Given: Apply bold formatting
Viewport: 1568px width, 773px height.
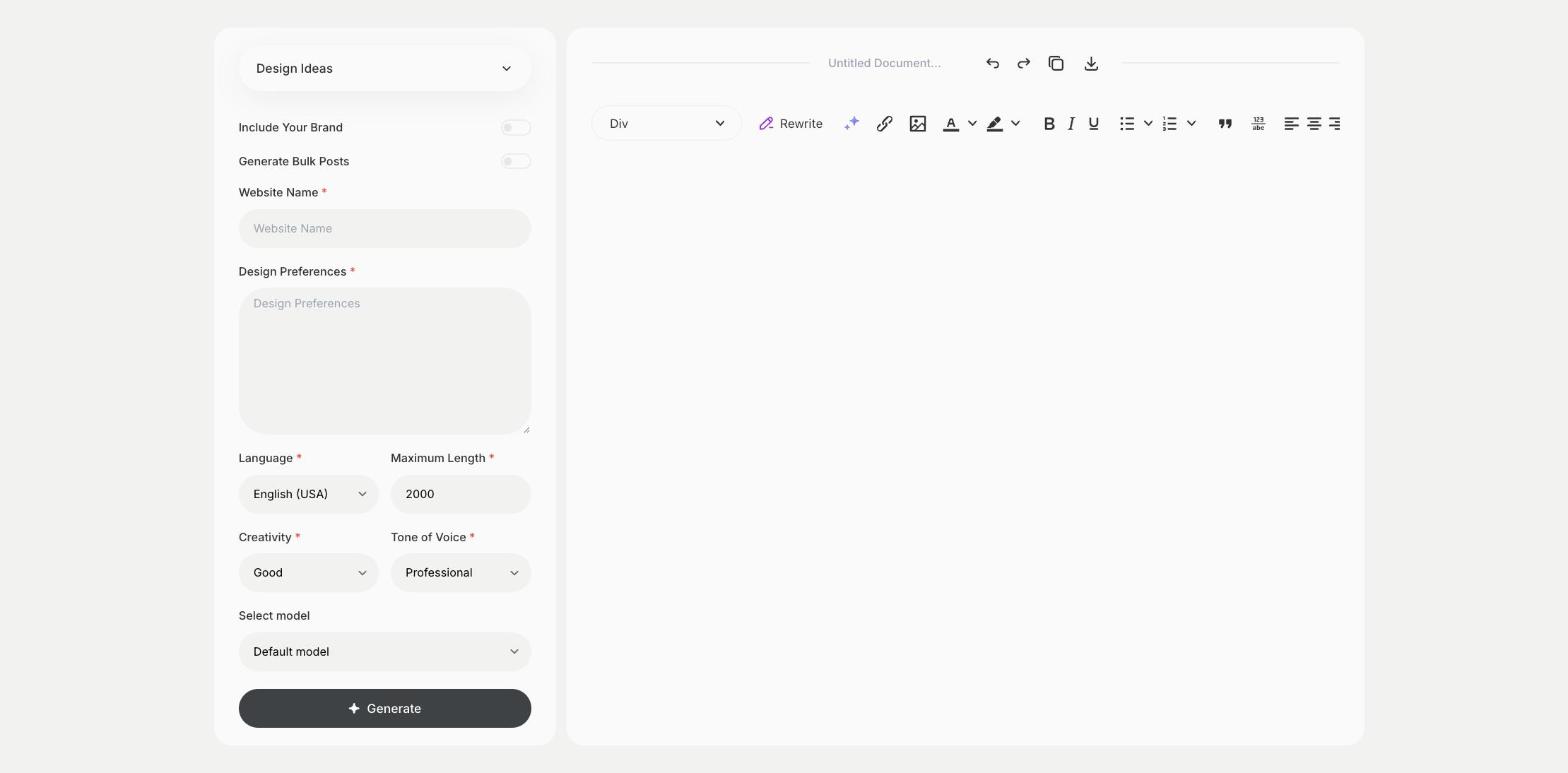Looking at the screenshot, I should [1049, 123].
